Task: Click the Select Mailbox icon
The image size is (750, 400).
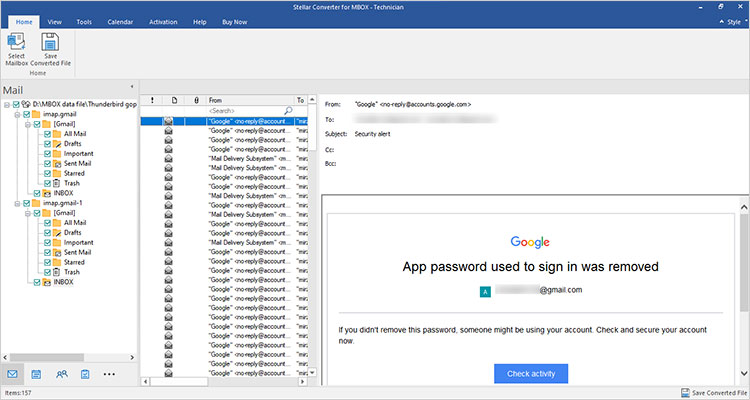Action: 16,42
